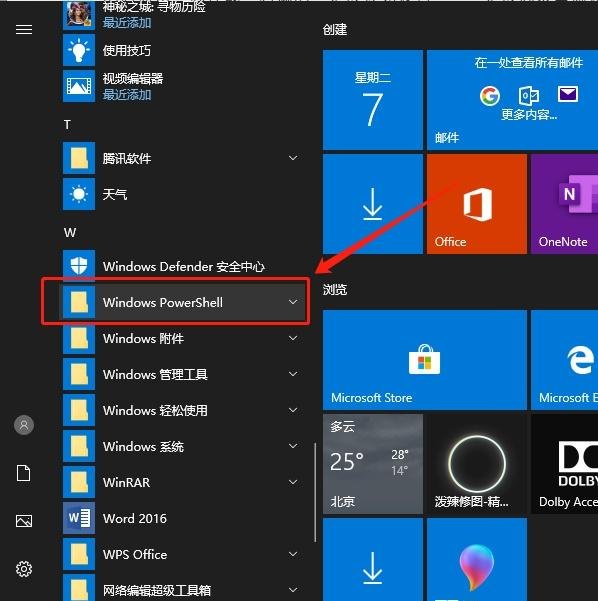Select Windows Defender 安全中心 entry
This screenshot has height=601, width=598.
point(184,266)
